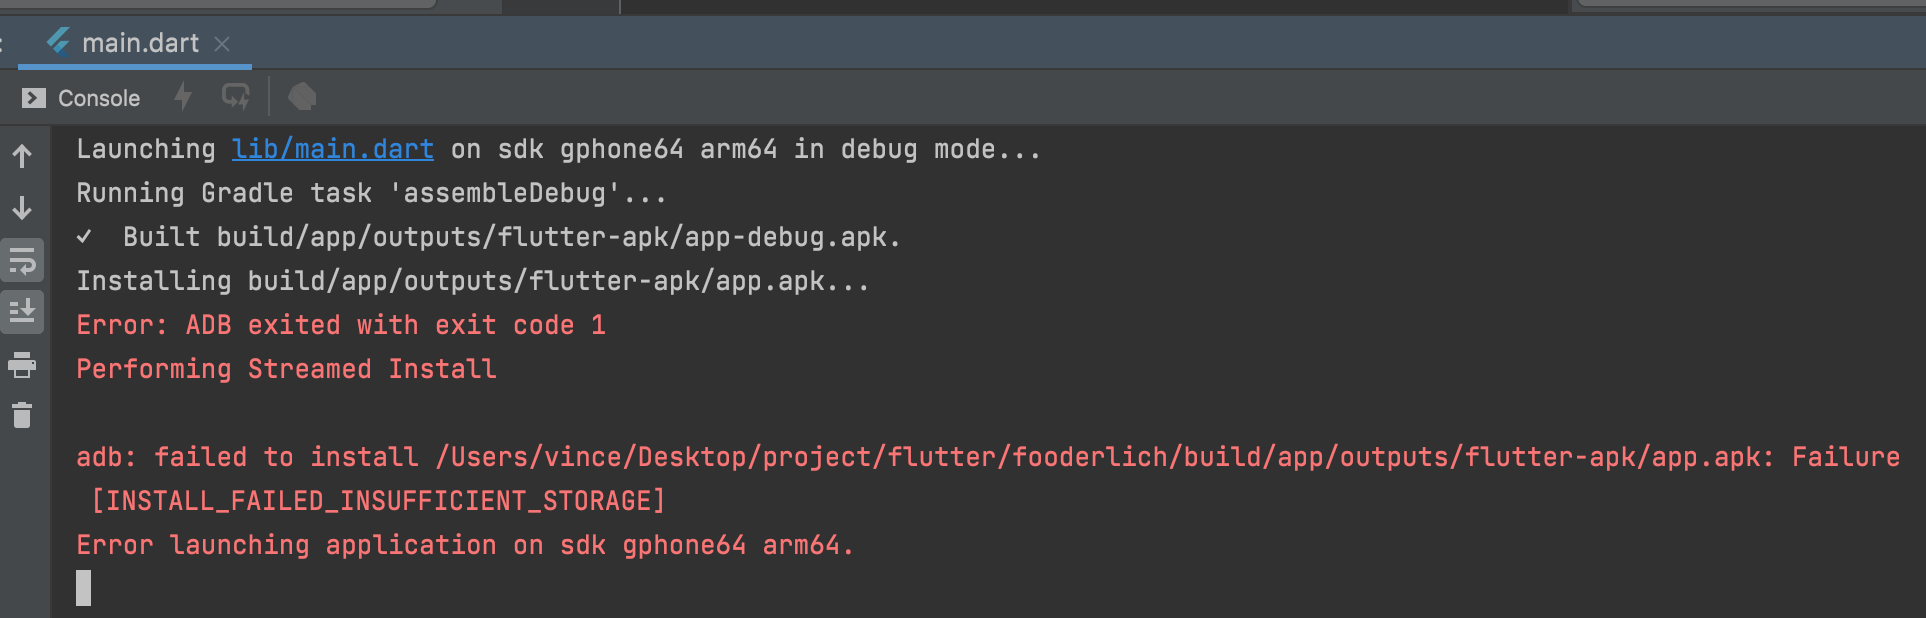Screen dimensions: 1926x618
Task: Close the main.dart tab
Action: click(222, 43)
